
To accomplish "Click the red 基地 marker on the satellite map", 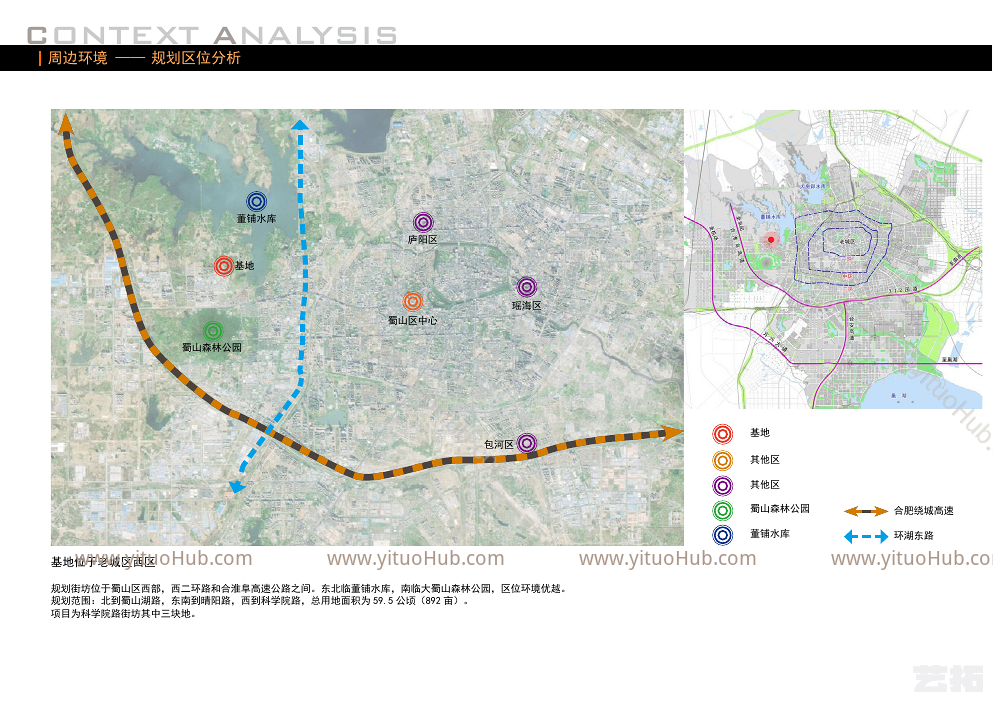I will coord(224,266).
